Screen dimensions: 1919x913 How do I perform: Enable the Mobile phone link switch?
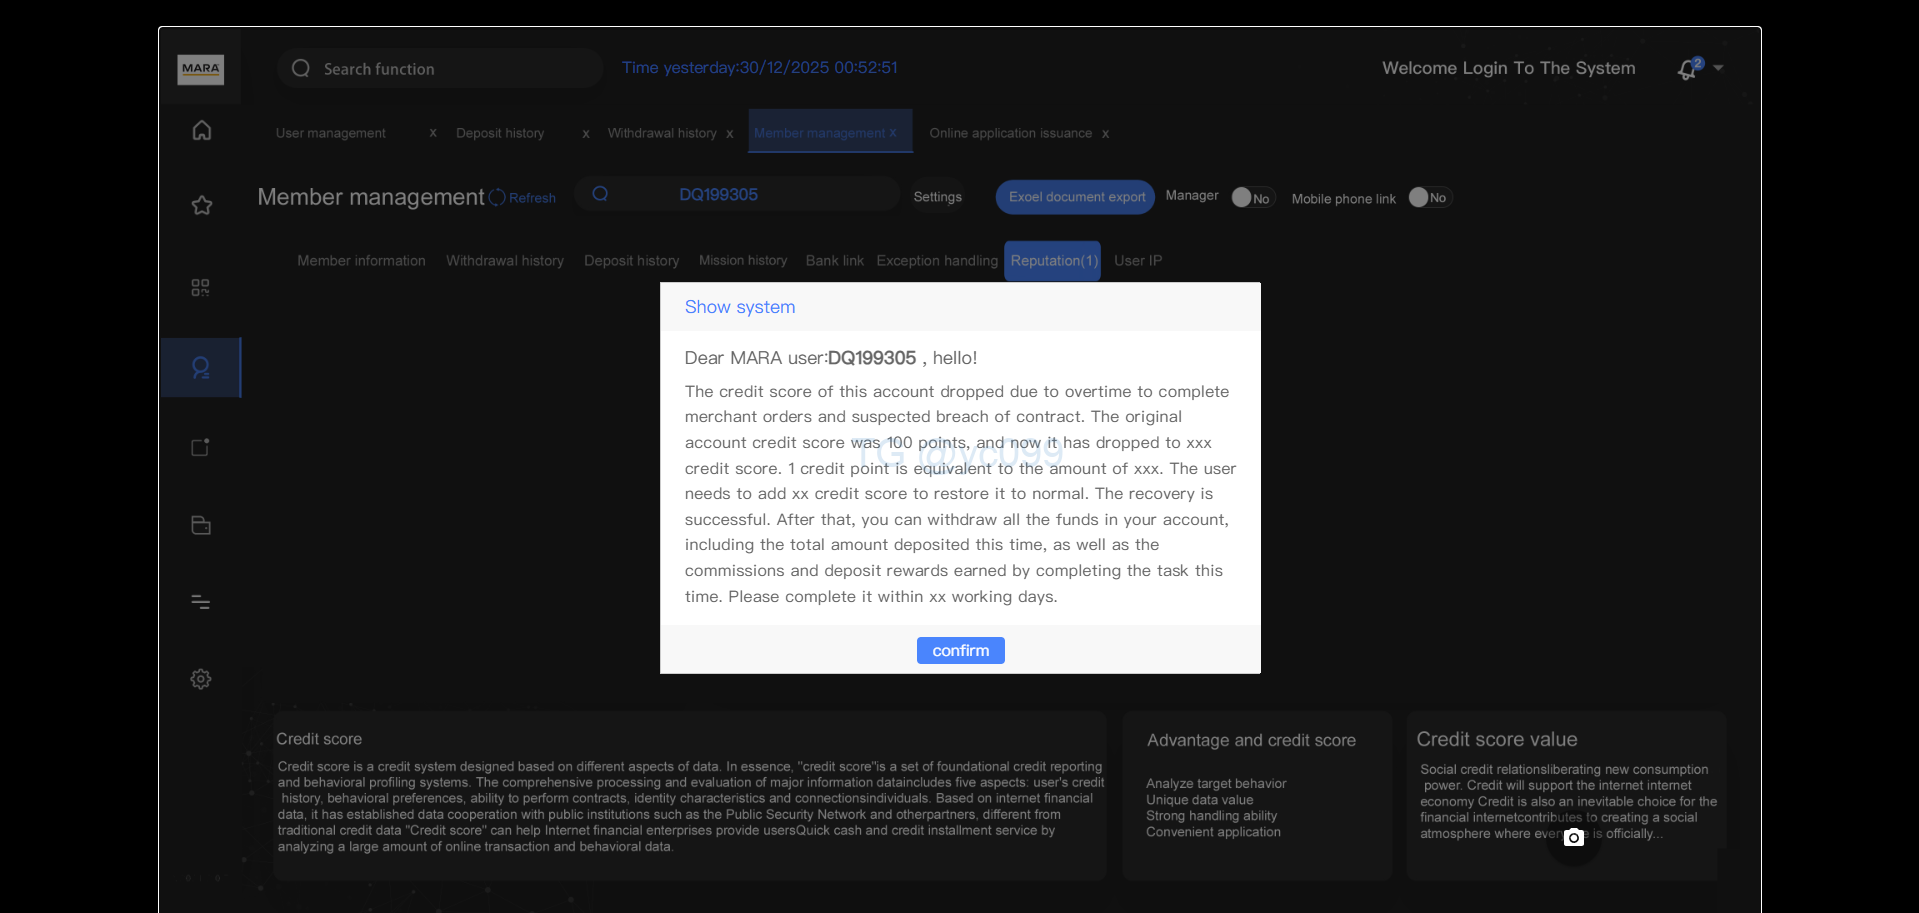coord(1428,198)
